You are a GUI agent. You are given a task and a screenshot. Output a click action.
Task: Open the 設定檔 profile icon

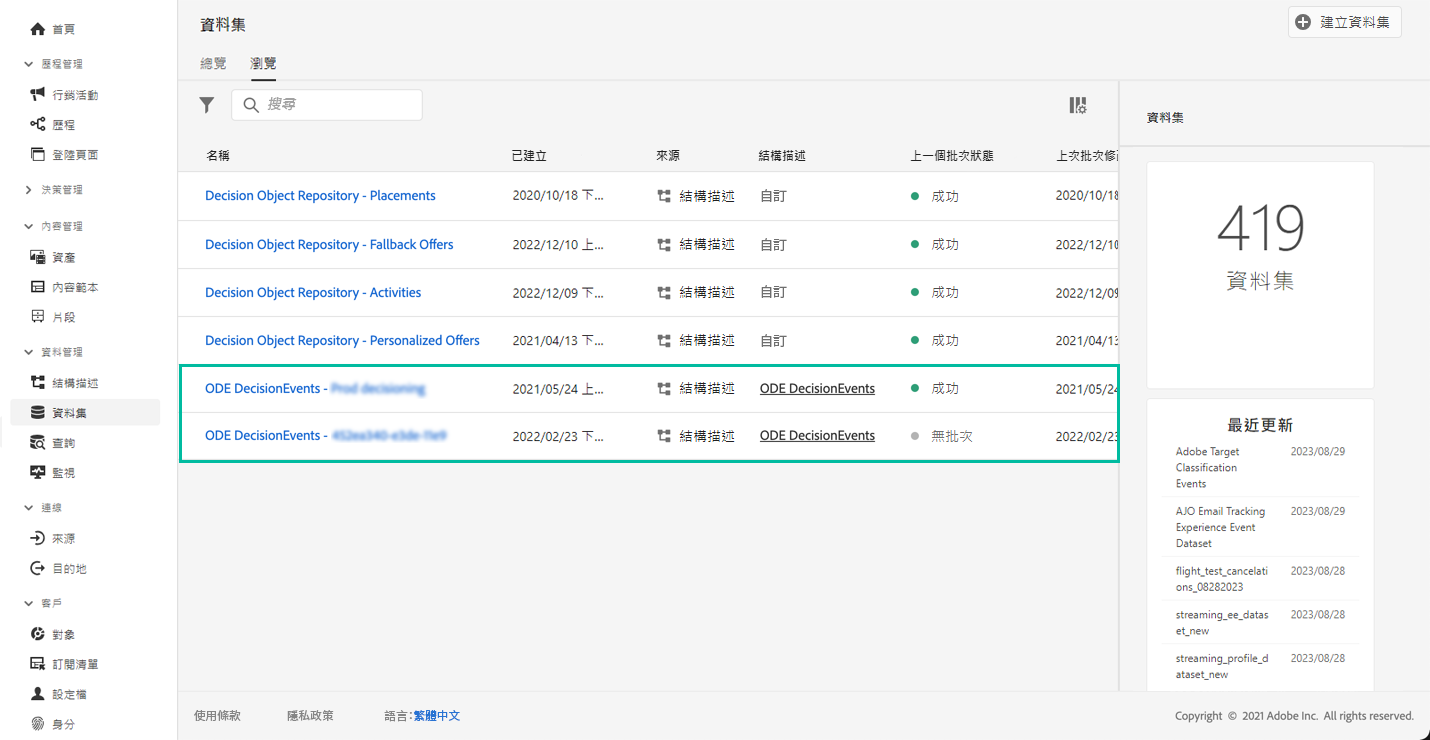tap(38, 694)
